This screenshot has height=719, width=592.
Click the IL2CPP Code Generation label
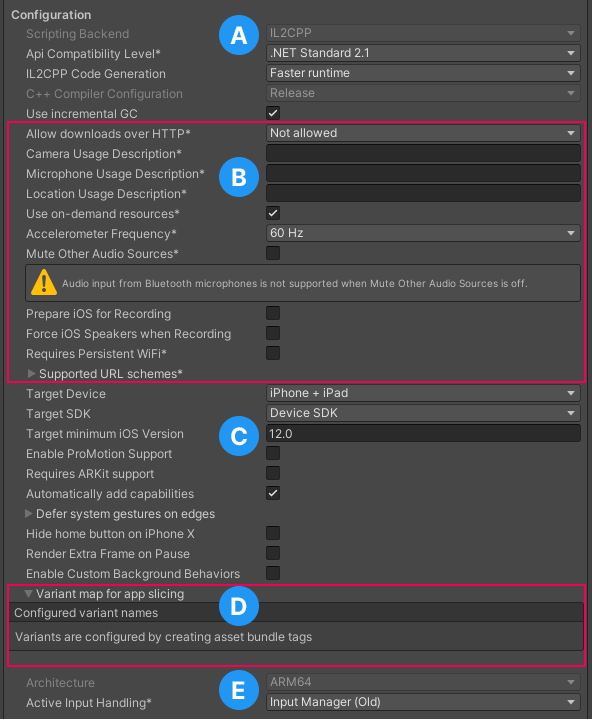[x=95, y=74]
